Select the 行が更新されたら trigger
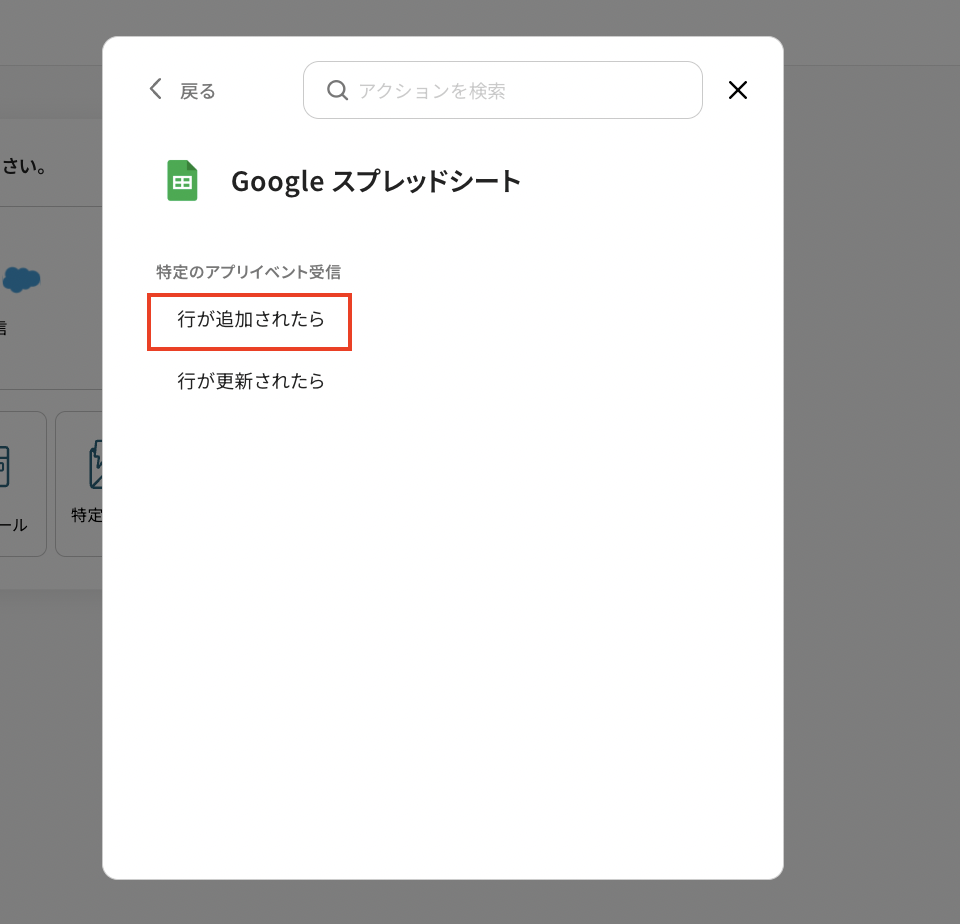Viewport: 960px width, 924px height. (x=250, y=381)
